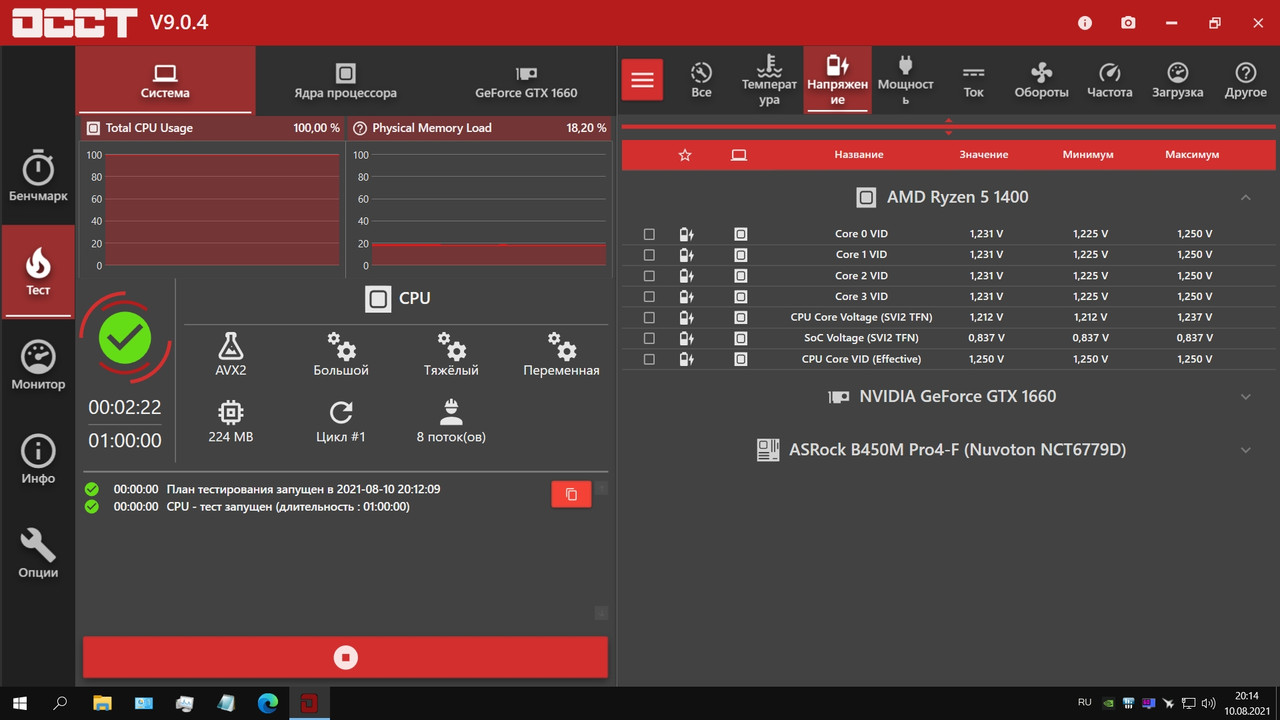Sort by the Минимум column header
The height and width of the screenshot is (720, 1280).
pyautogui.click(x=1088, y=155)
